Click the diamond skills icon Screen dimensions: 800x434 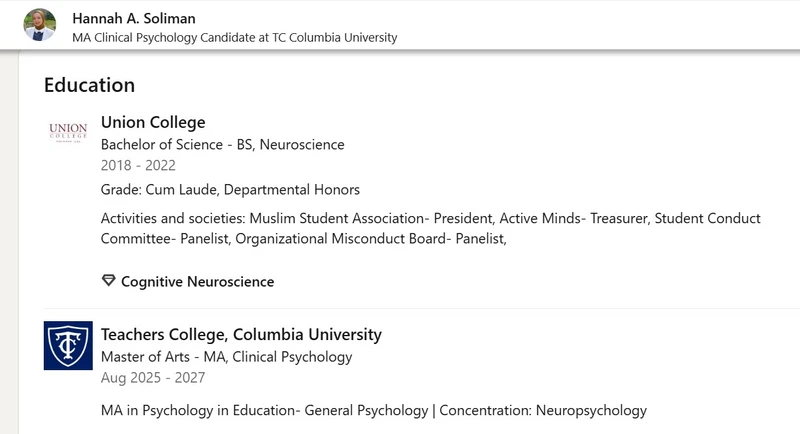point(109,281)
